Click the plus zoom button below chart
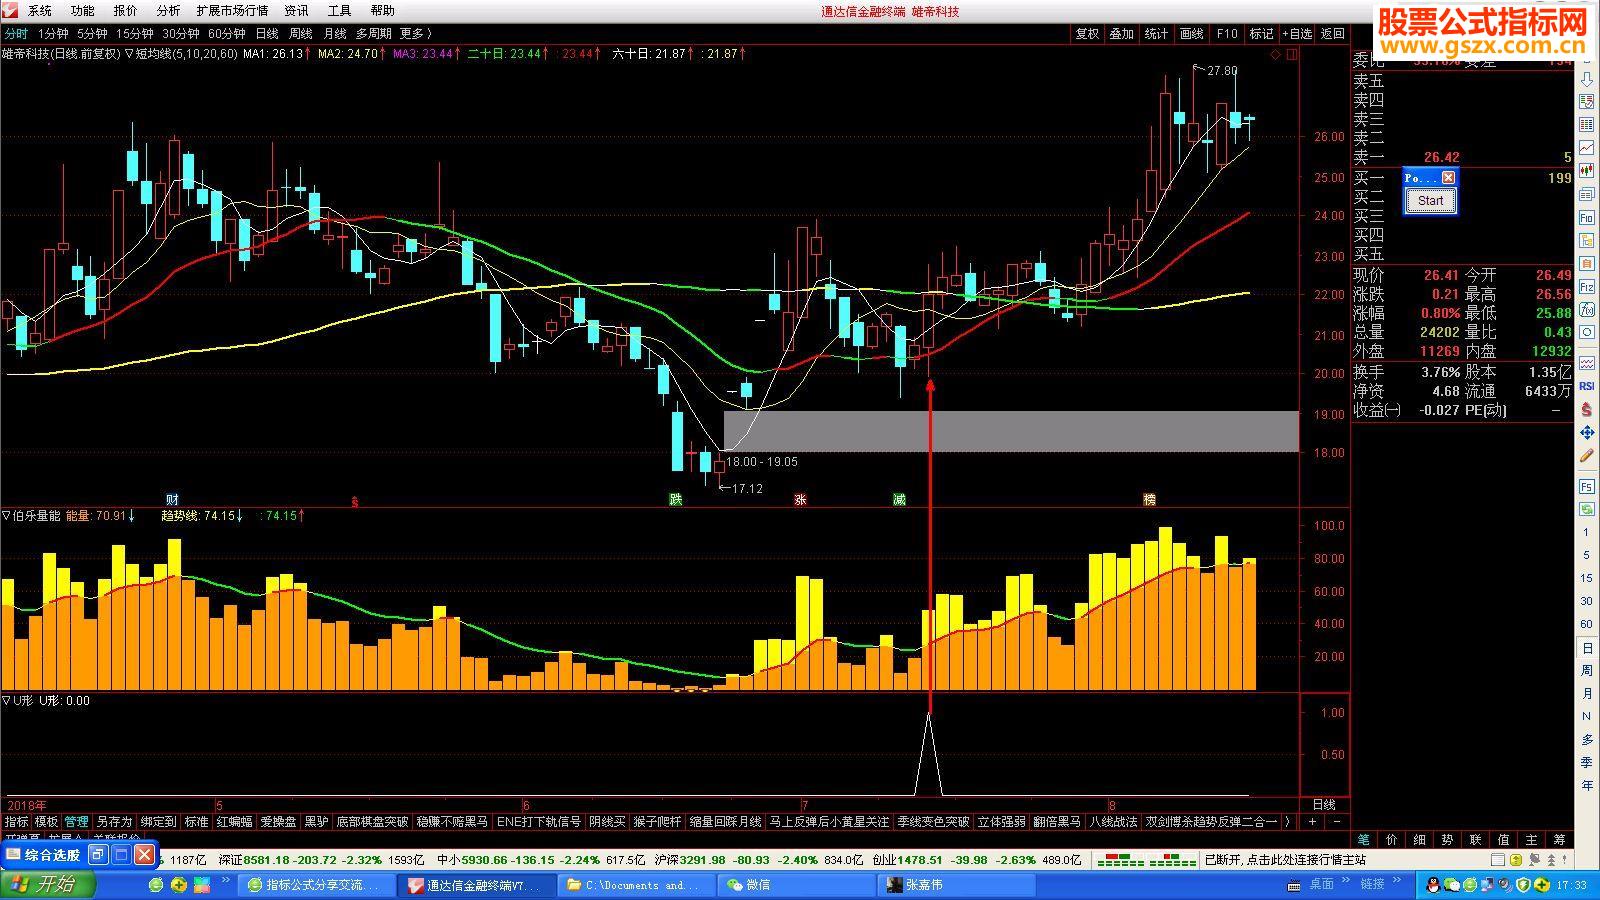 1313,821
